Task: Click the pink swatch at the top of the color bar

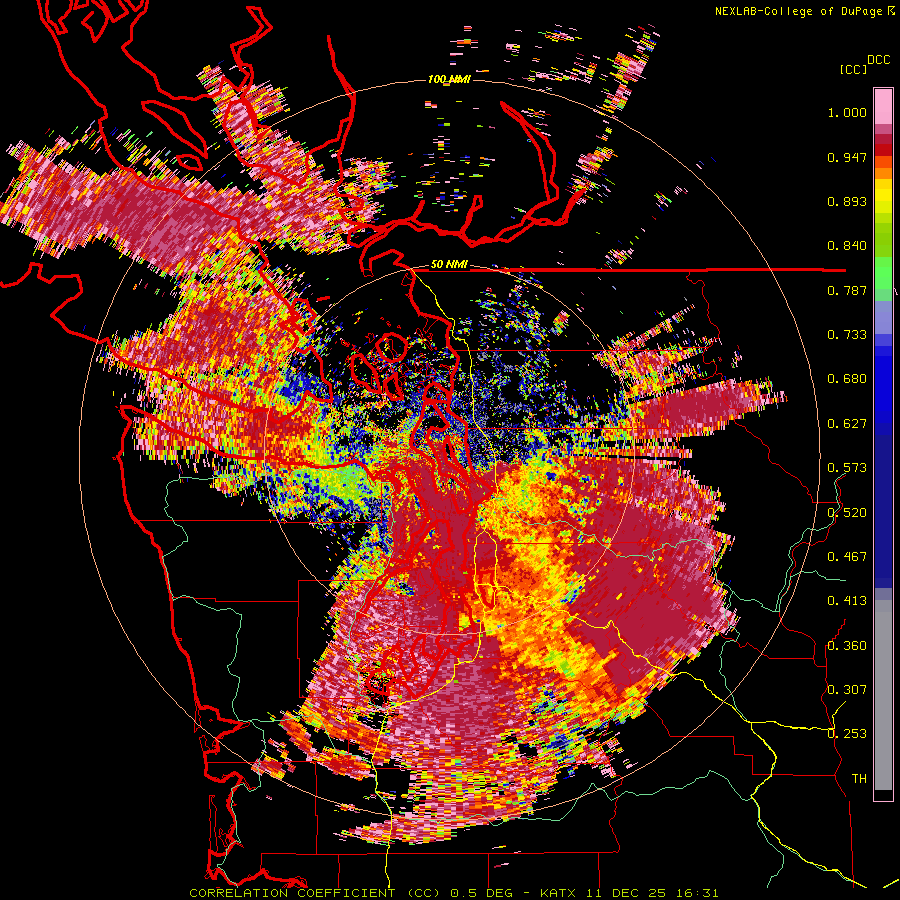Action: [883, 106]
